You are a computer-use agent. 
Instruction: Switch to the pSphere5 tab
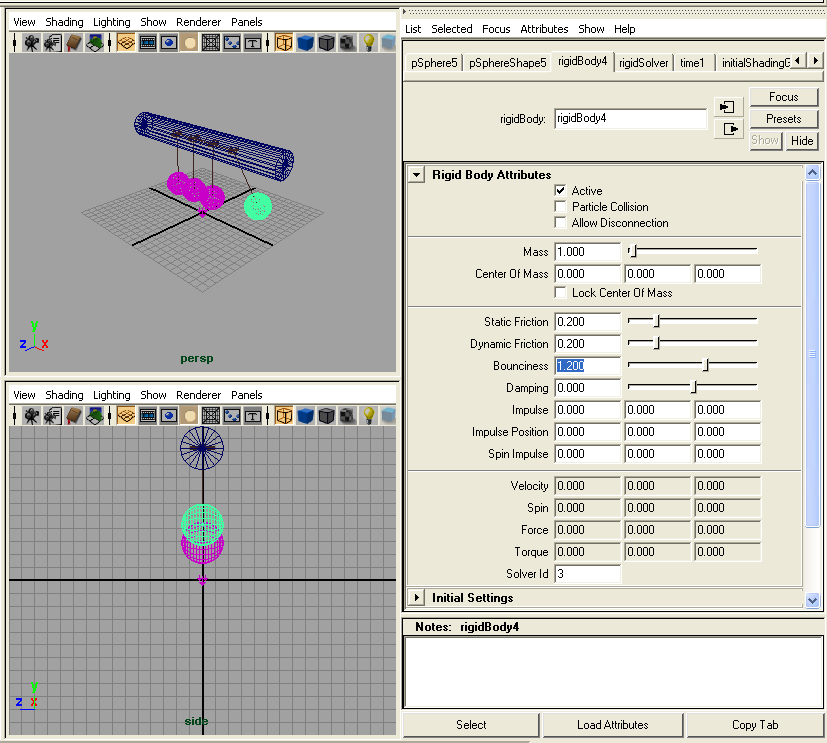(434, 63)
